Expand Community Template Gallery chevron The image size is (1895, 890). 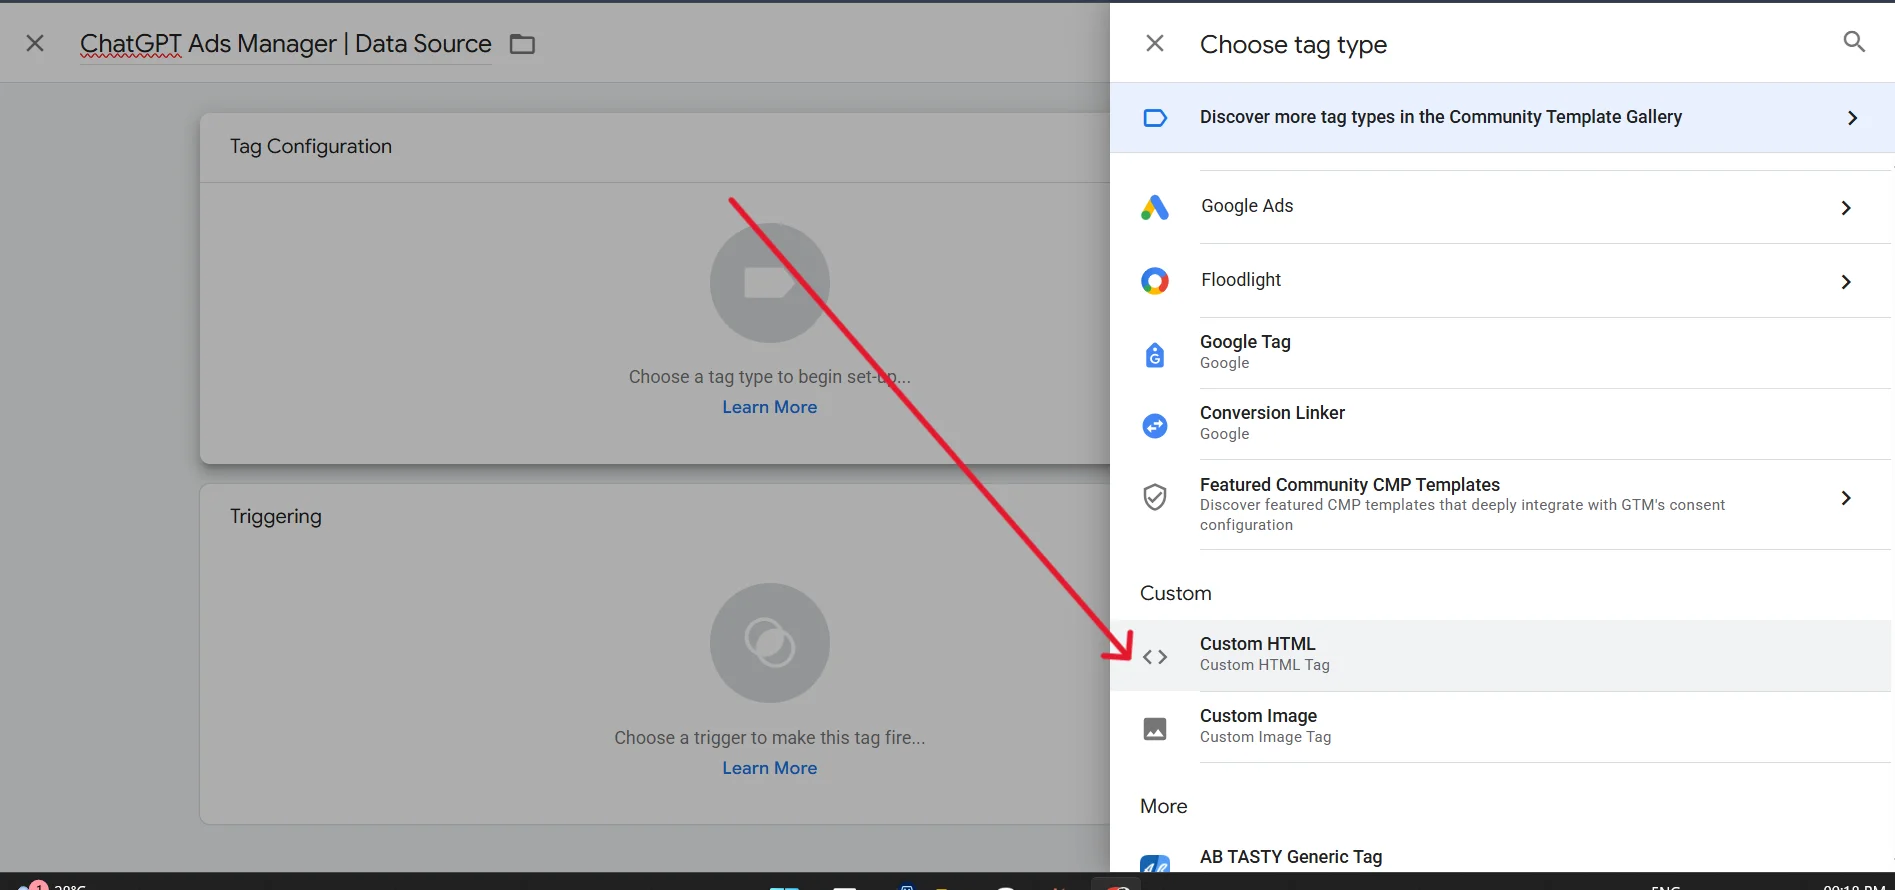(x=1852, y=118)
